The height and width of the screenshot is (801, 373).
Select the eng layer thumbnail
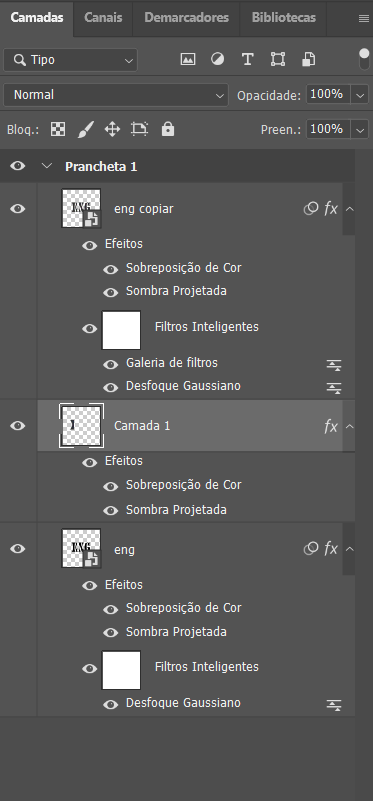click(x=81, y=548)
